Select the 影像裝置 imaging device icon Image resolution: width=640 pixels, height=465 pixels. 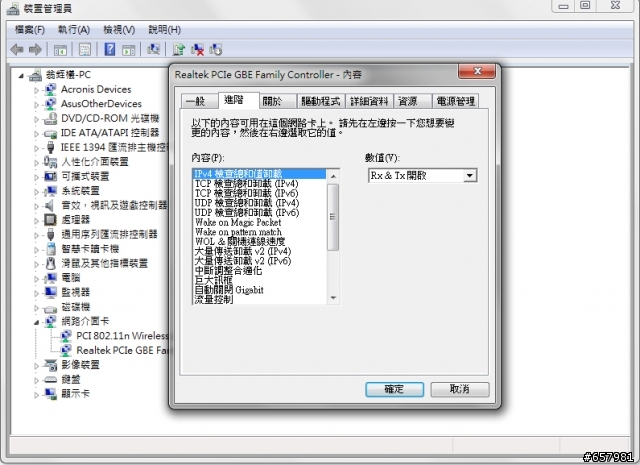click(50, 365)
